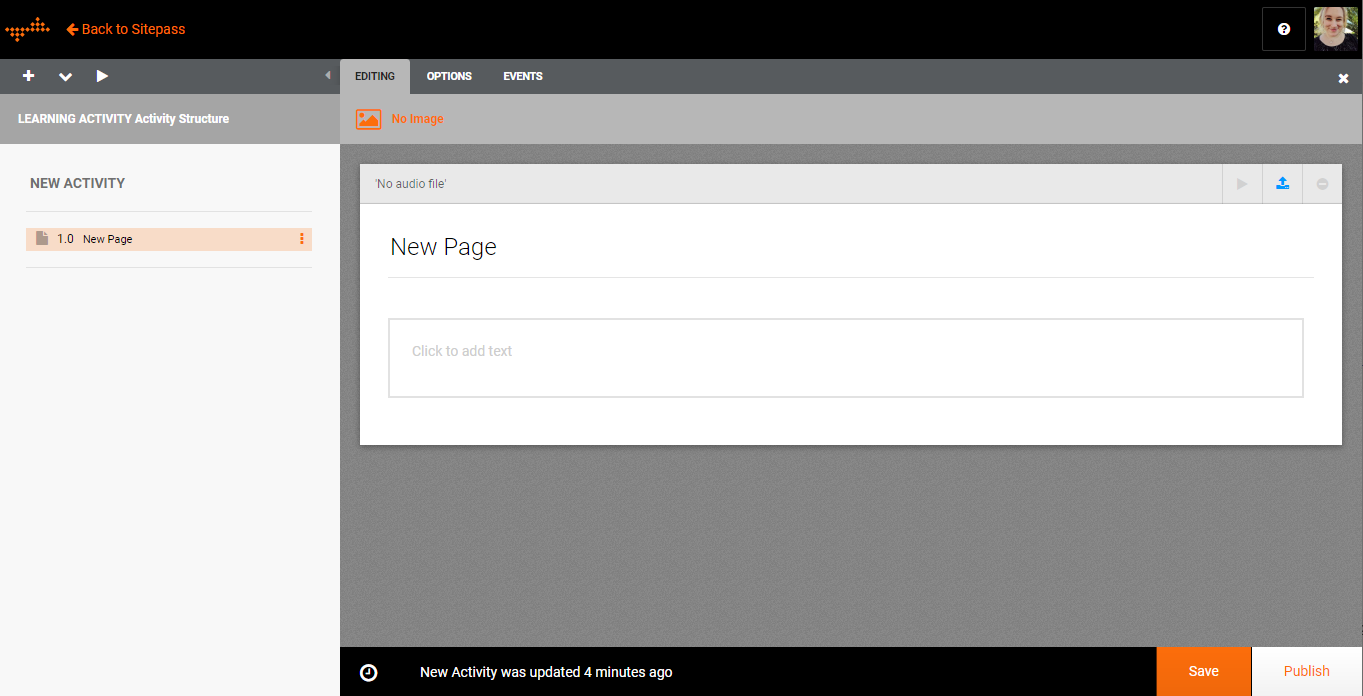The height and width of the screenshot is (696, 1363).
Task: Add new item with plus icon
Action: [x=28, y=76]
